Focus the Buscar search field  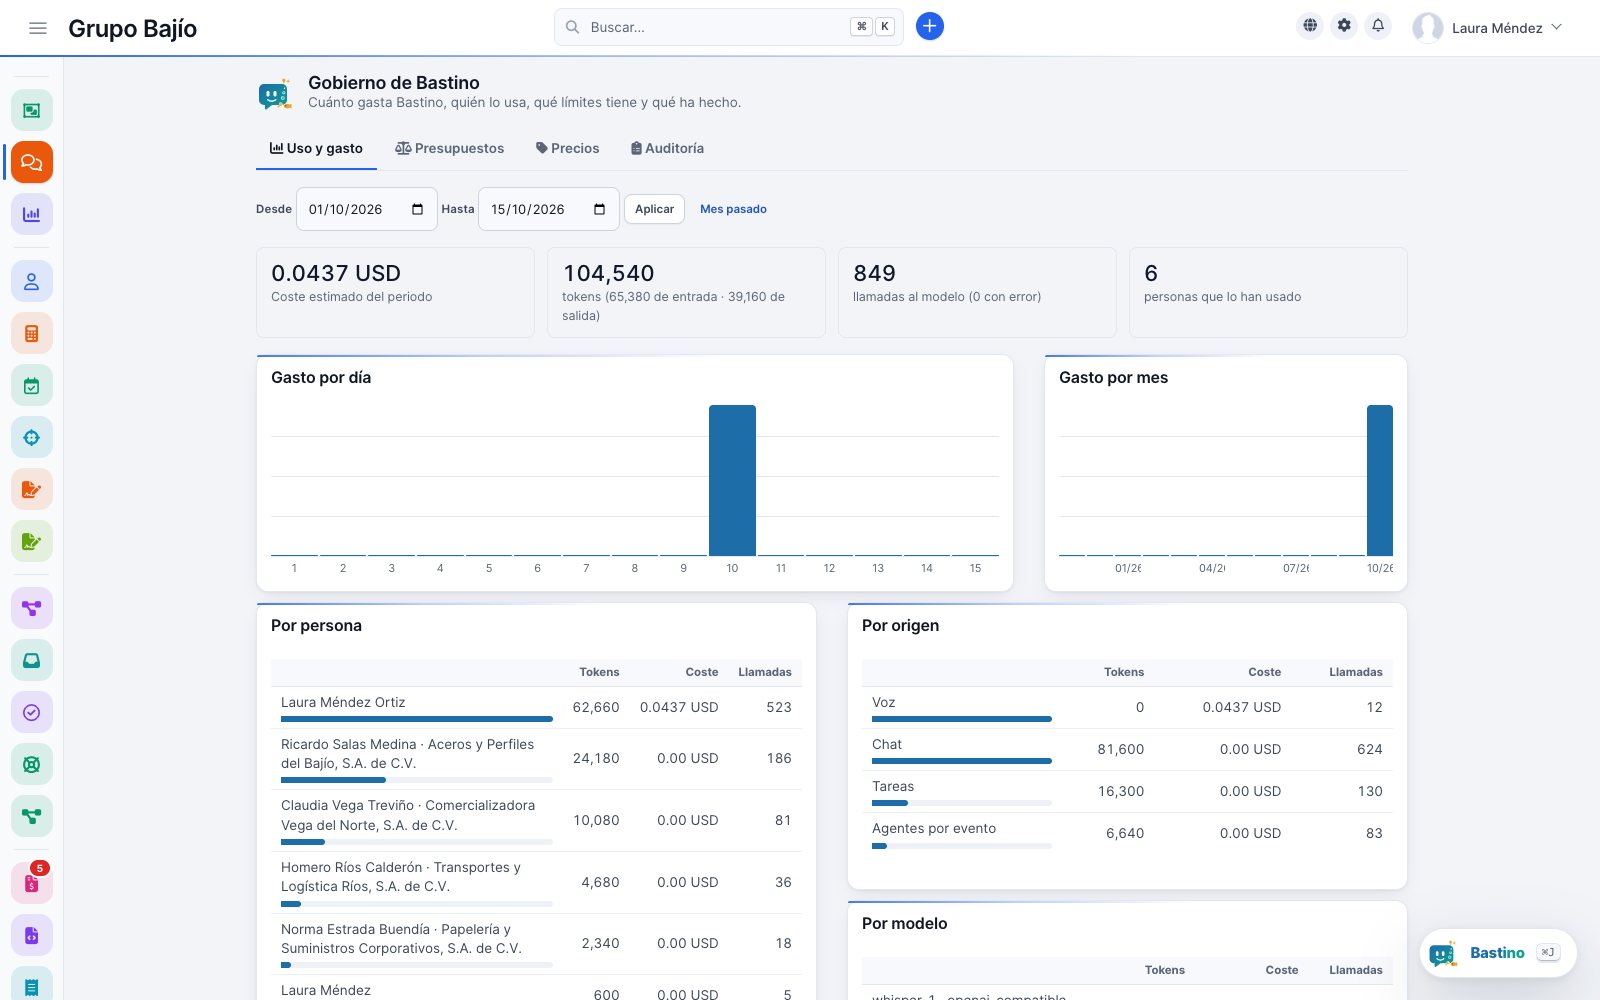pos(729,27)
